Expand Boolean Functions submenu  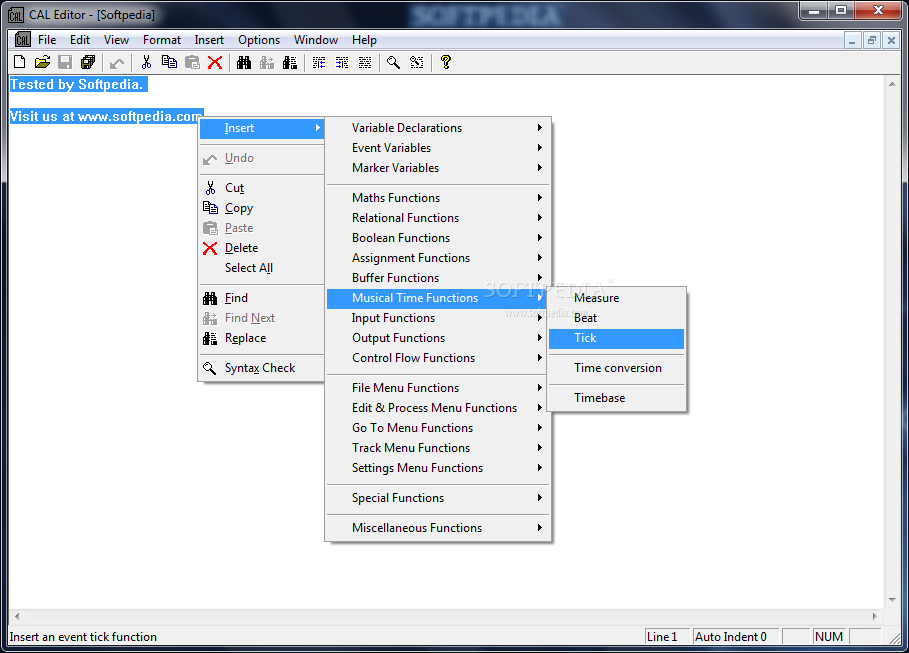(438, 238)
